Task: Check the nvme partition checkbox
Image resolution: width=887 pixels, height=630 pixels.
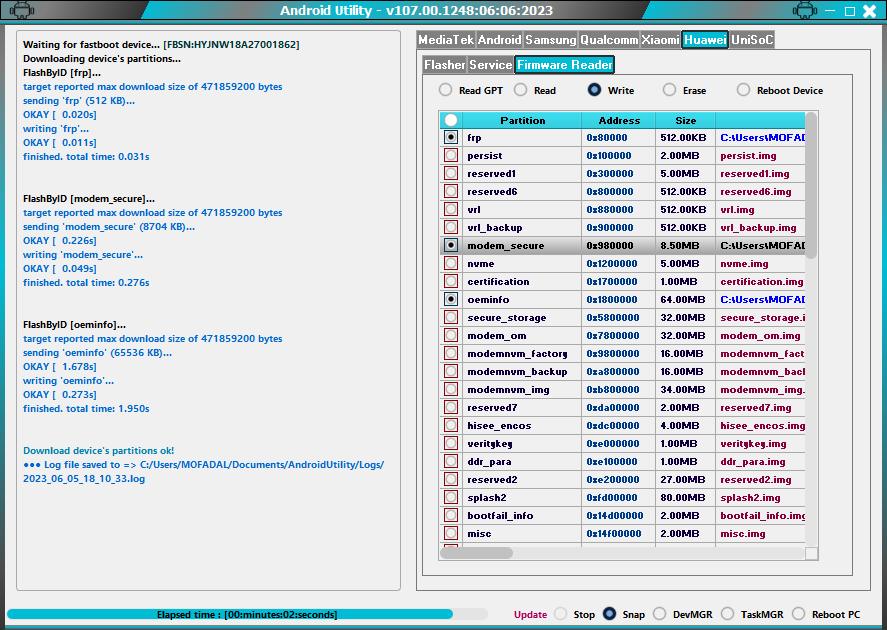Action: pos(451,264)
